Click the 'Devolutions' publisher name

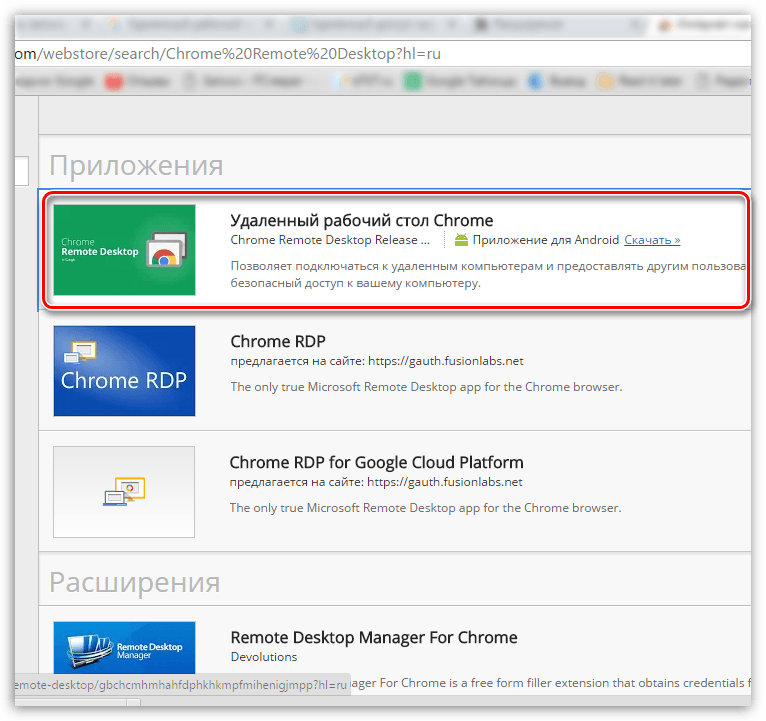point(264,657)
